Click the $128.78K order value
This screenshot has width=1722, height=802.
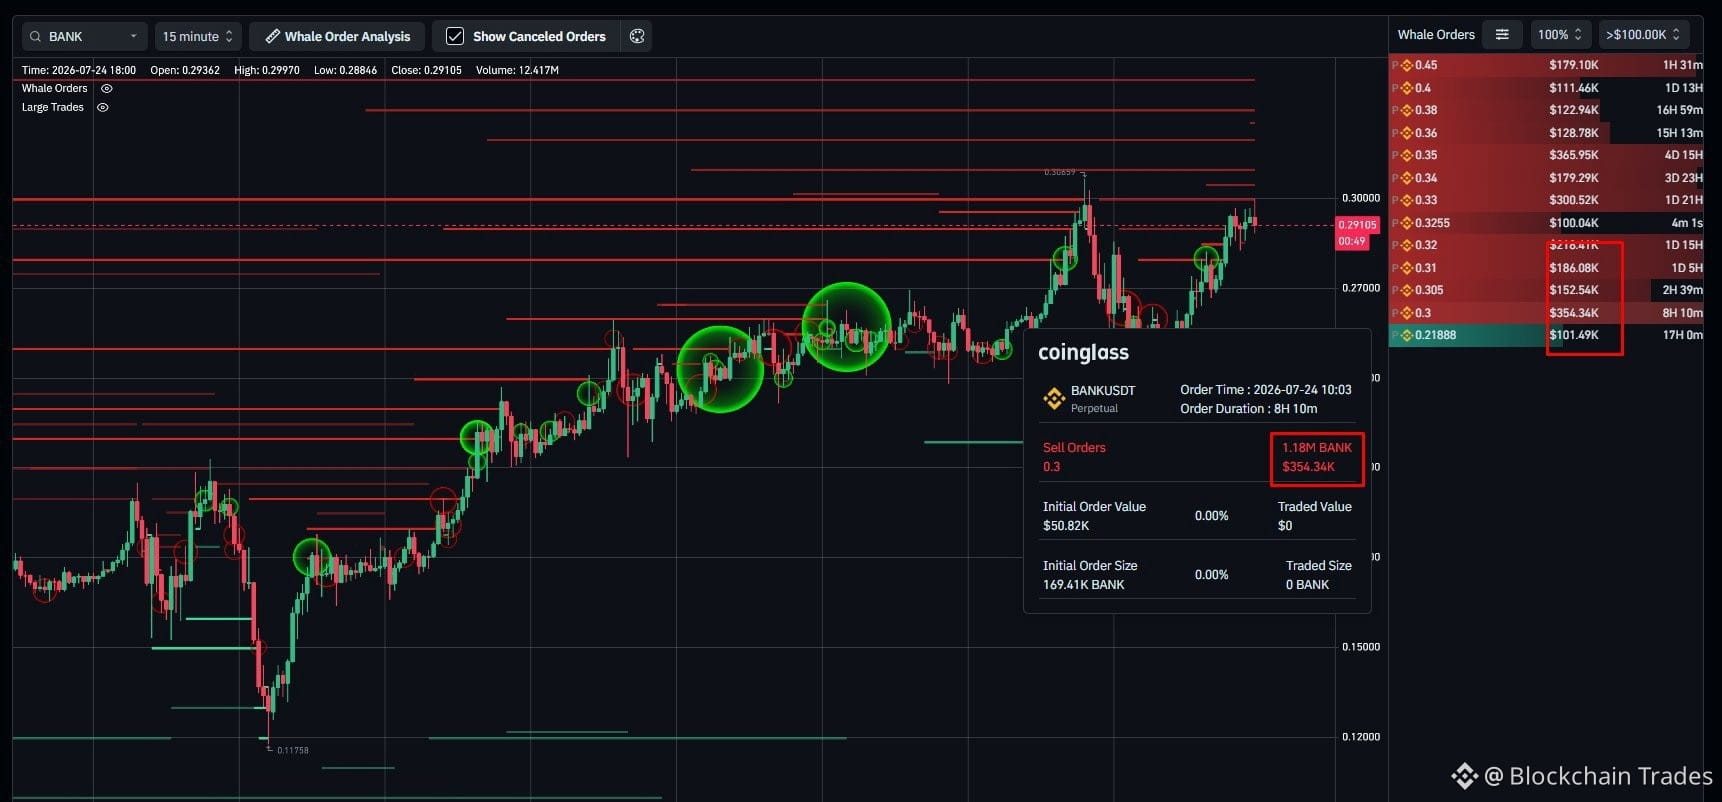pyautogui.click(x=1574, y=133)
